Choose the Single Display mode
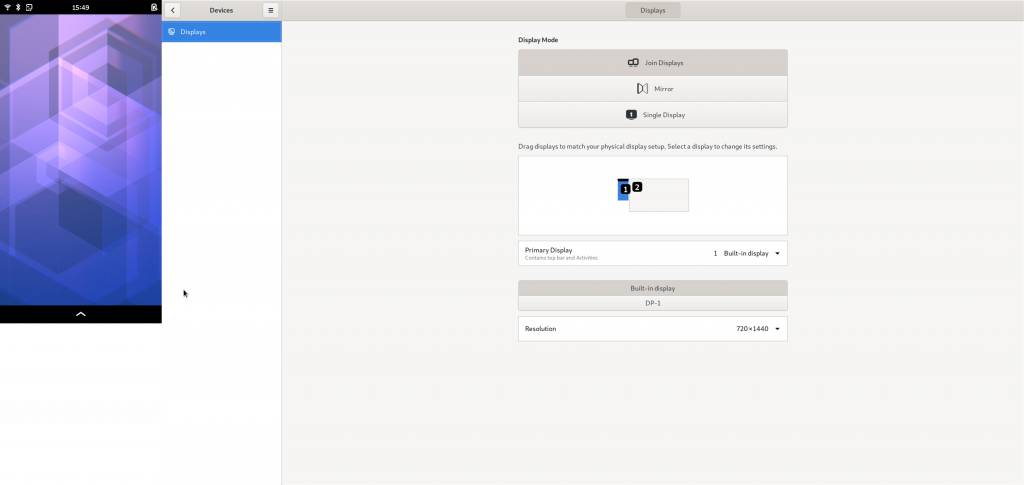 (x=652, y=115)
